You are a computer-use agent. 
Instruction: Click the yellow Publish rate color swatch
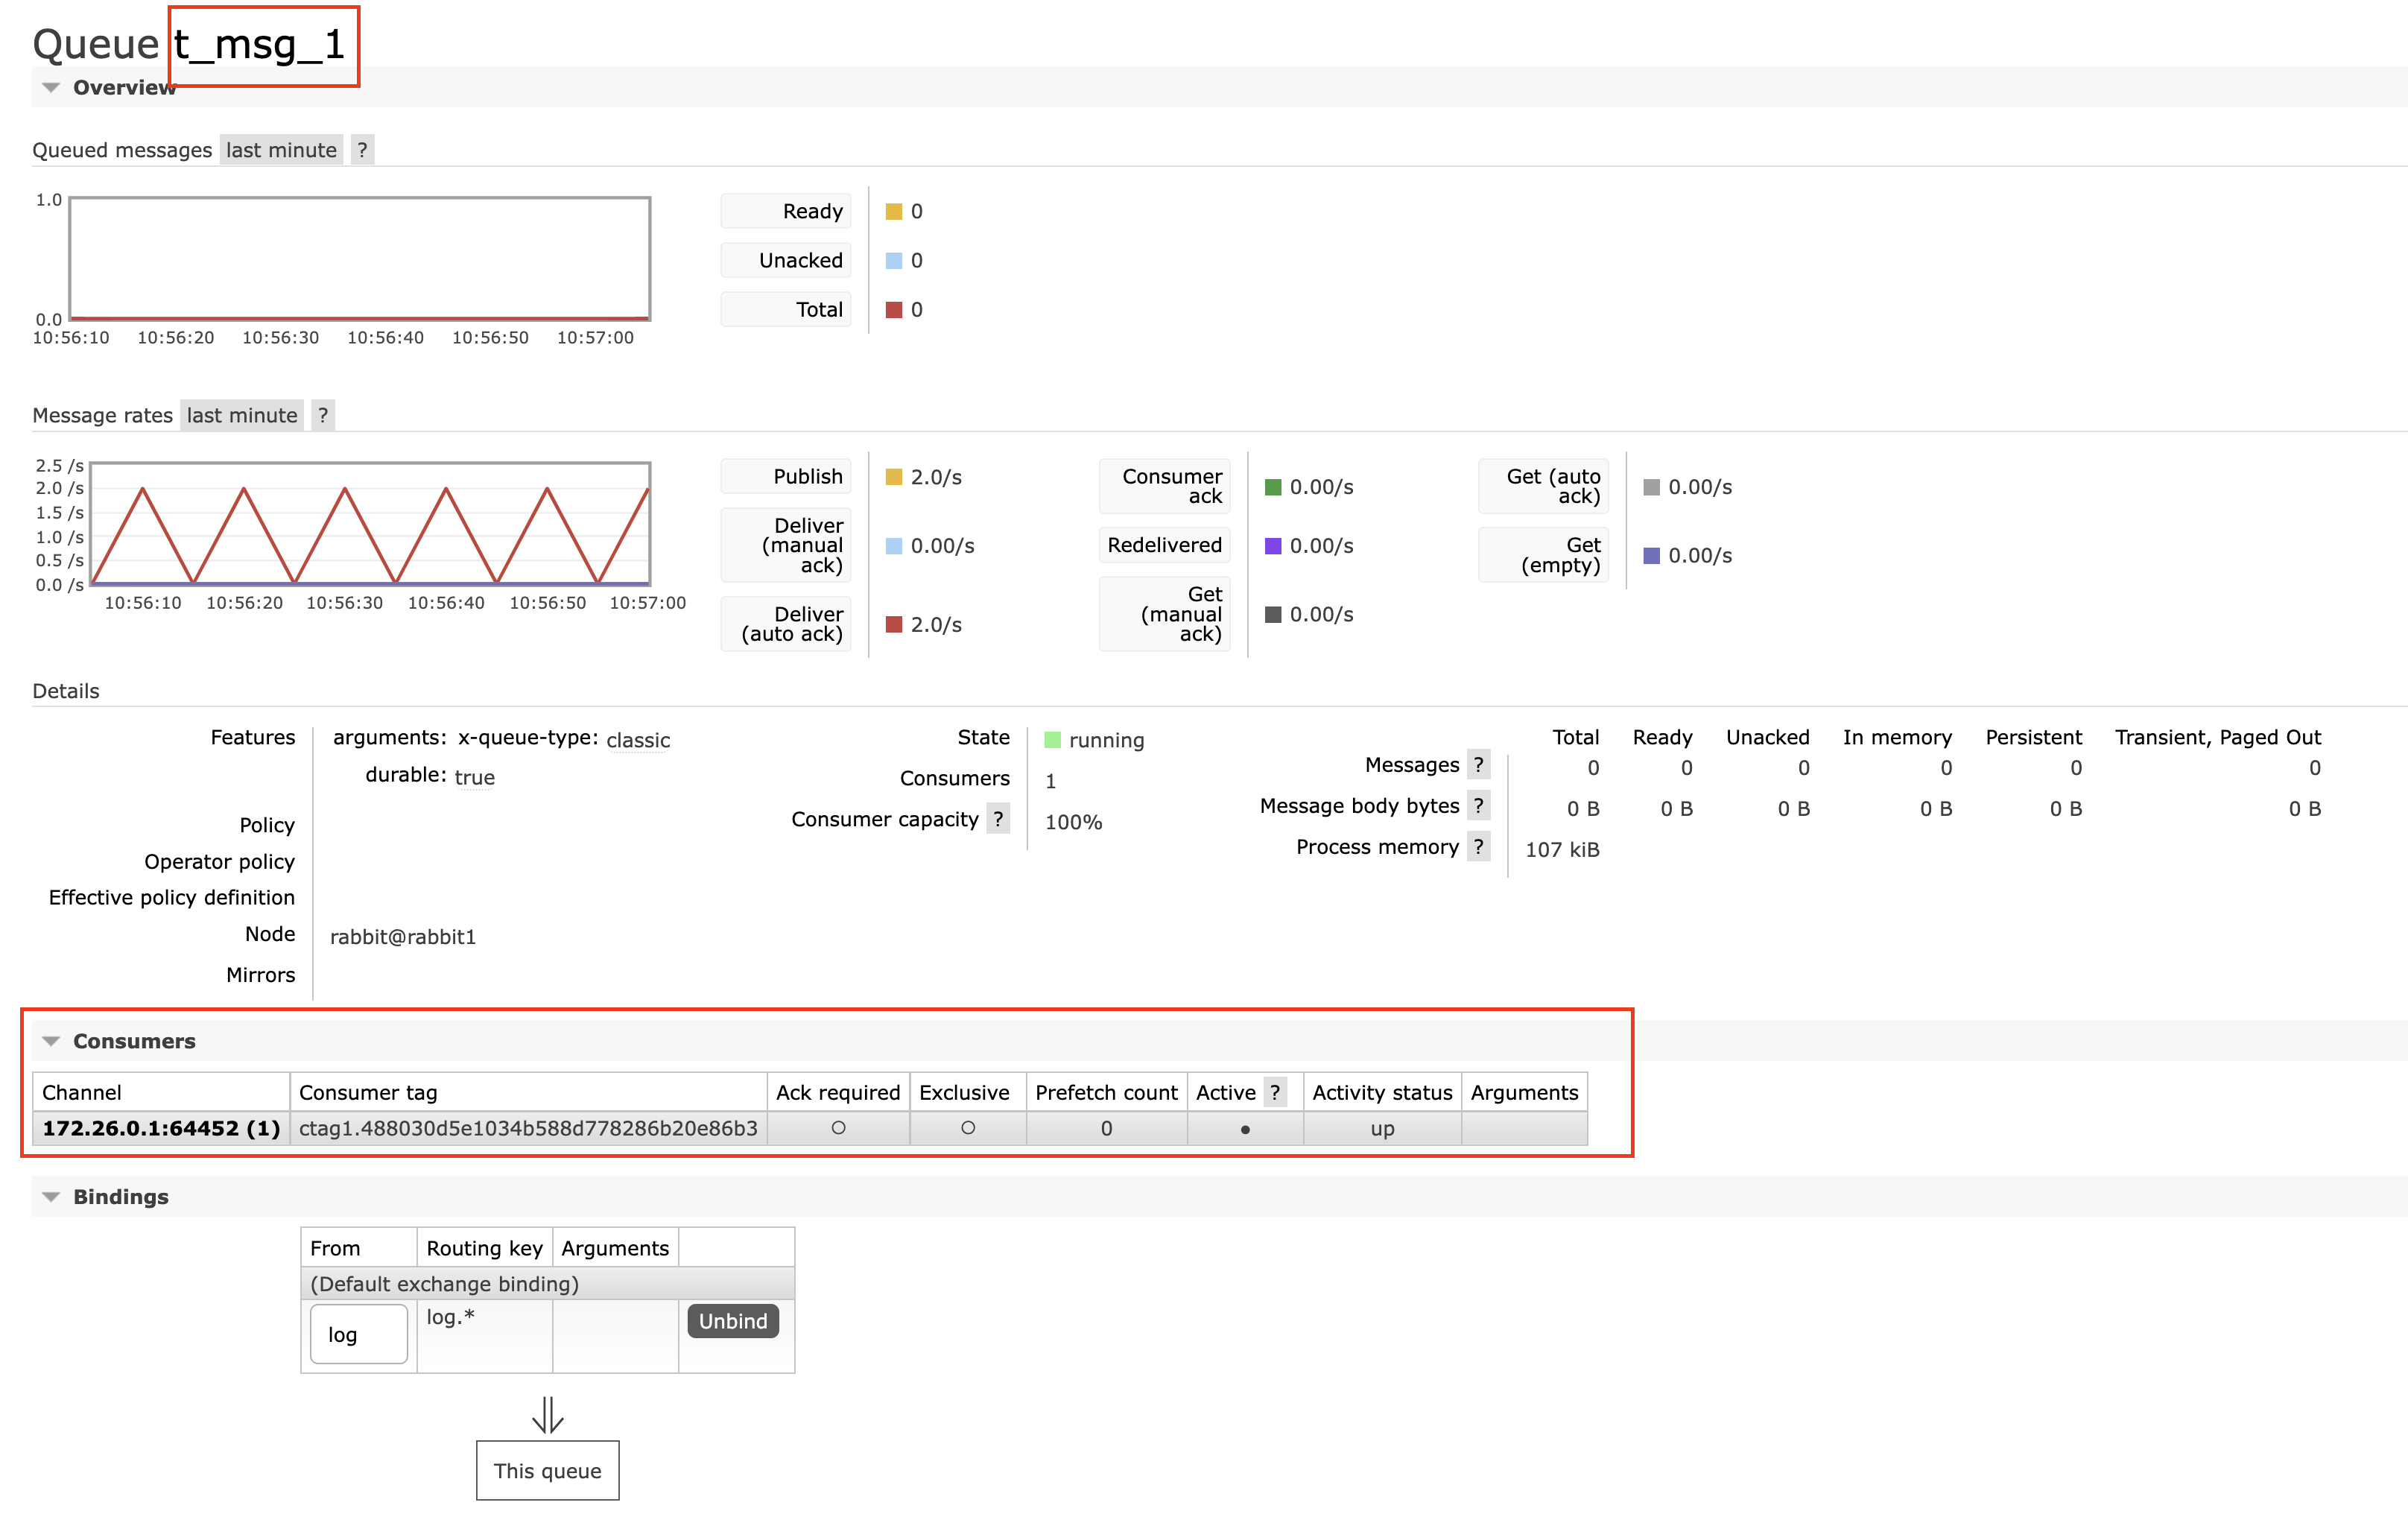(894, 477)
